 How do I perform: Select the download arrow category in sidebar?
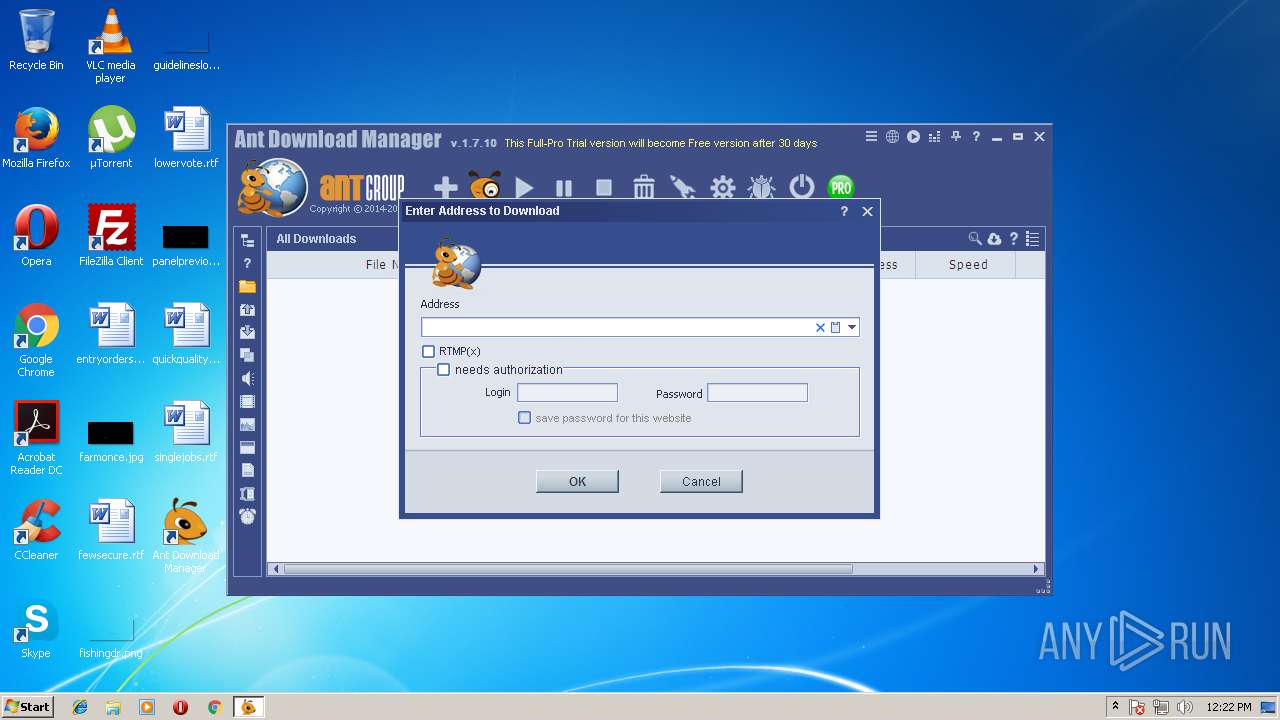click(x=247, y=332)
